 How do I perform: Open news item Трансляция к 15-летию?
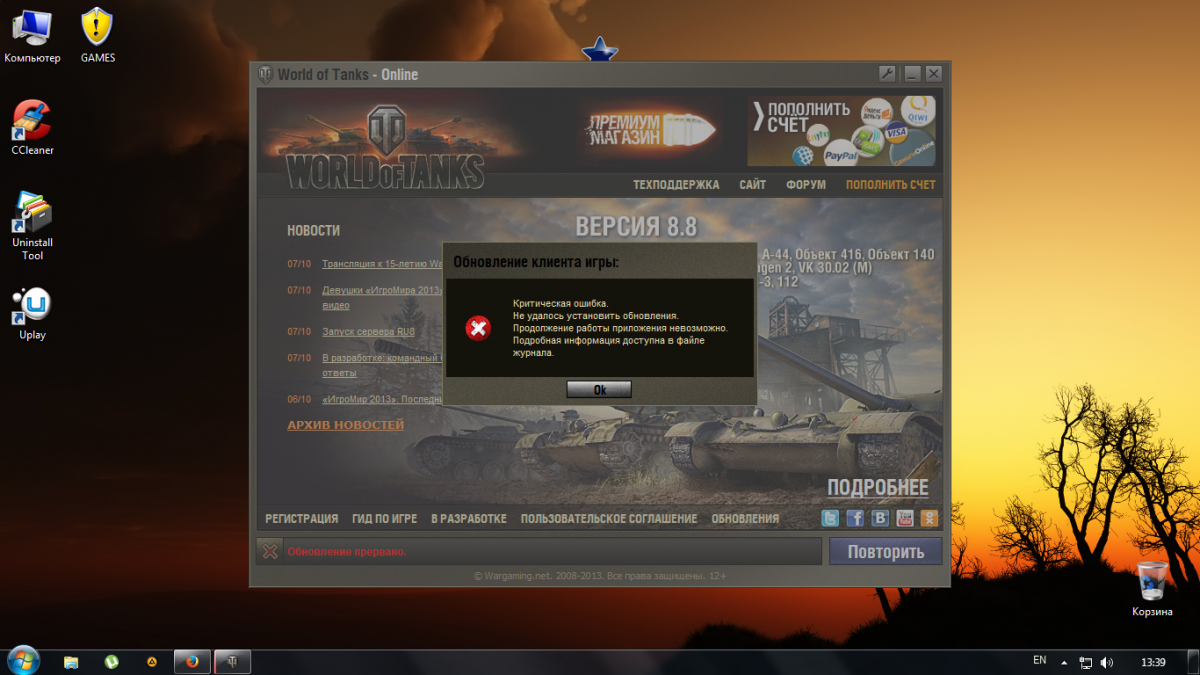382,264
